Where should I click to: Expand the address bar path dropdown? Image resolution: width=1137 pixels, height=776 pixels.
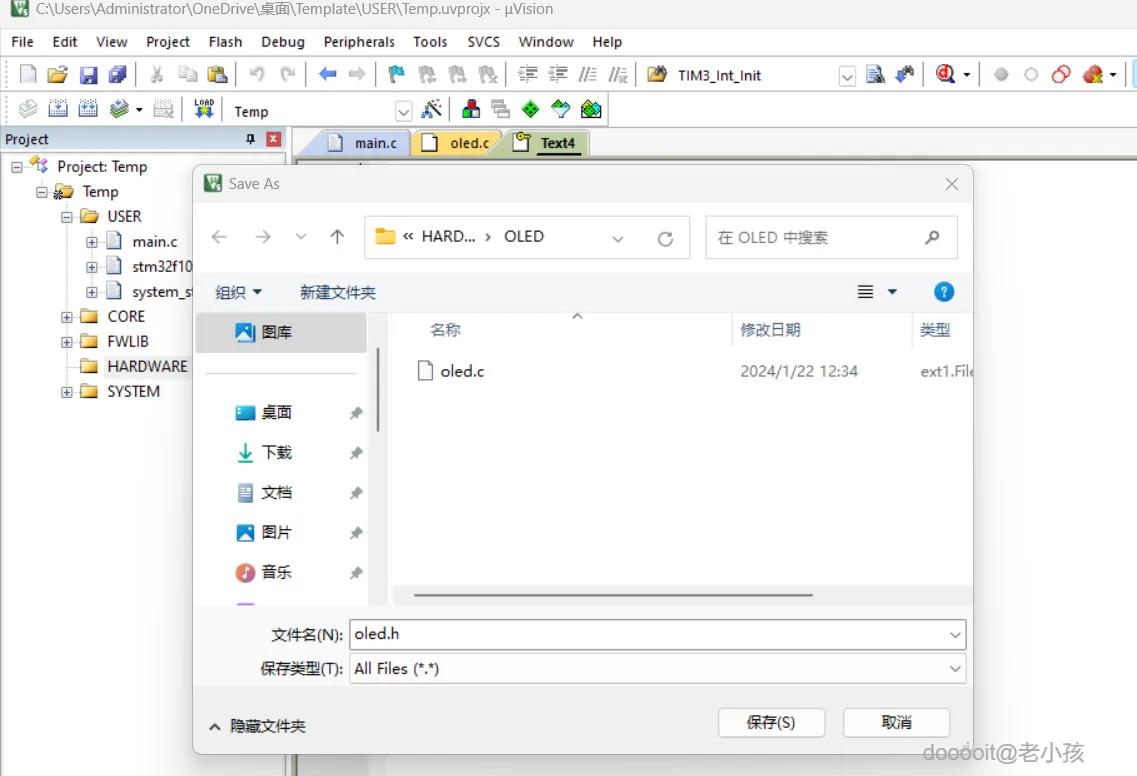click(618, 238)
